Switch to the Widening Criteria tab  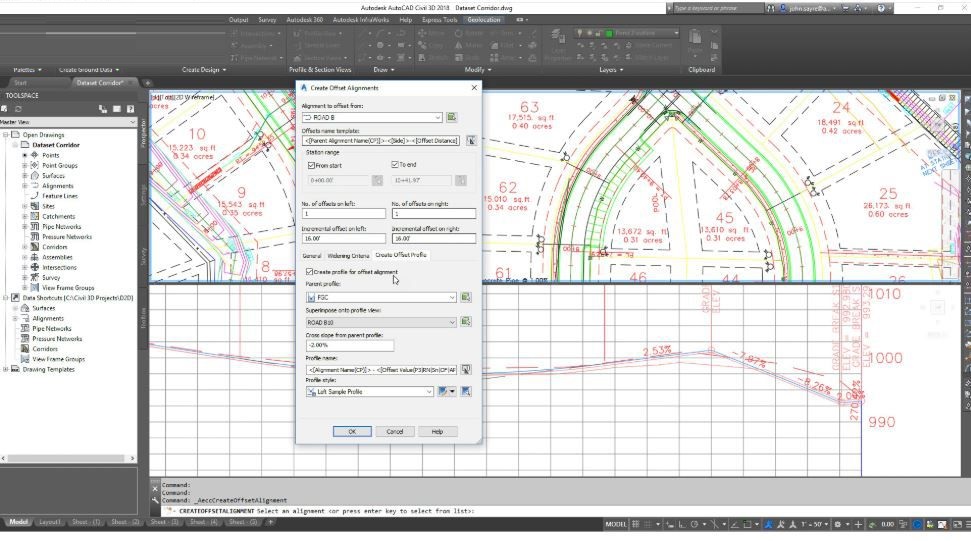tap(348, 255)
